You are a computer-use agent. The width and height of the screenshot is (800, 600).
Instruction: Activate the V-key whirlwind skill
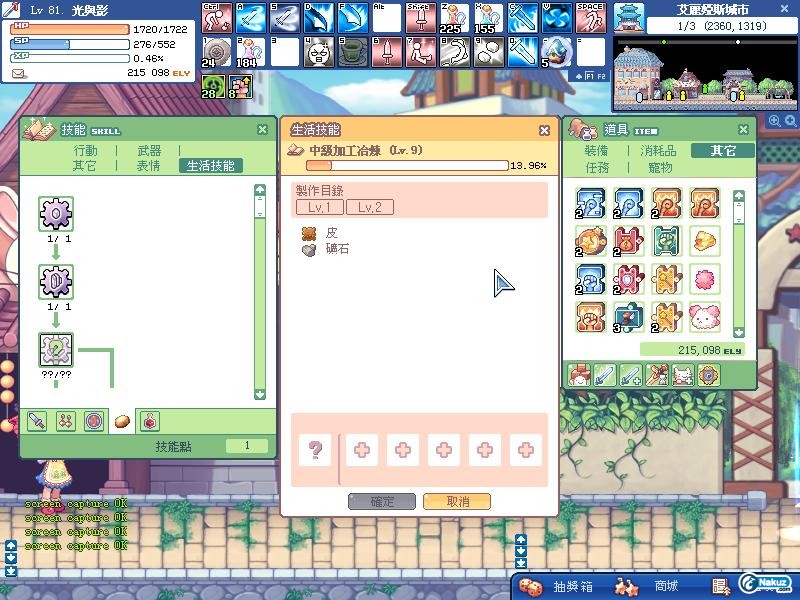coord(557,18)
